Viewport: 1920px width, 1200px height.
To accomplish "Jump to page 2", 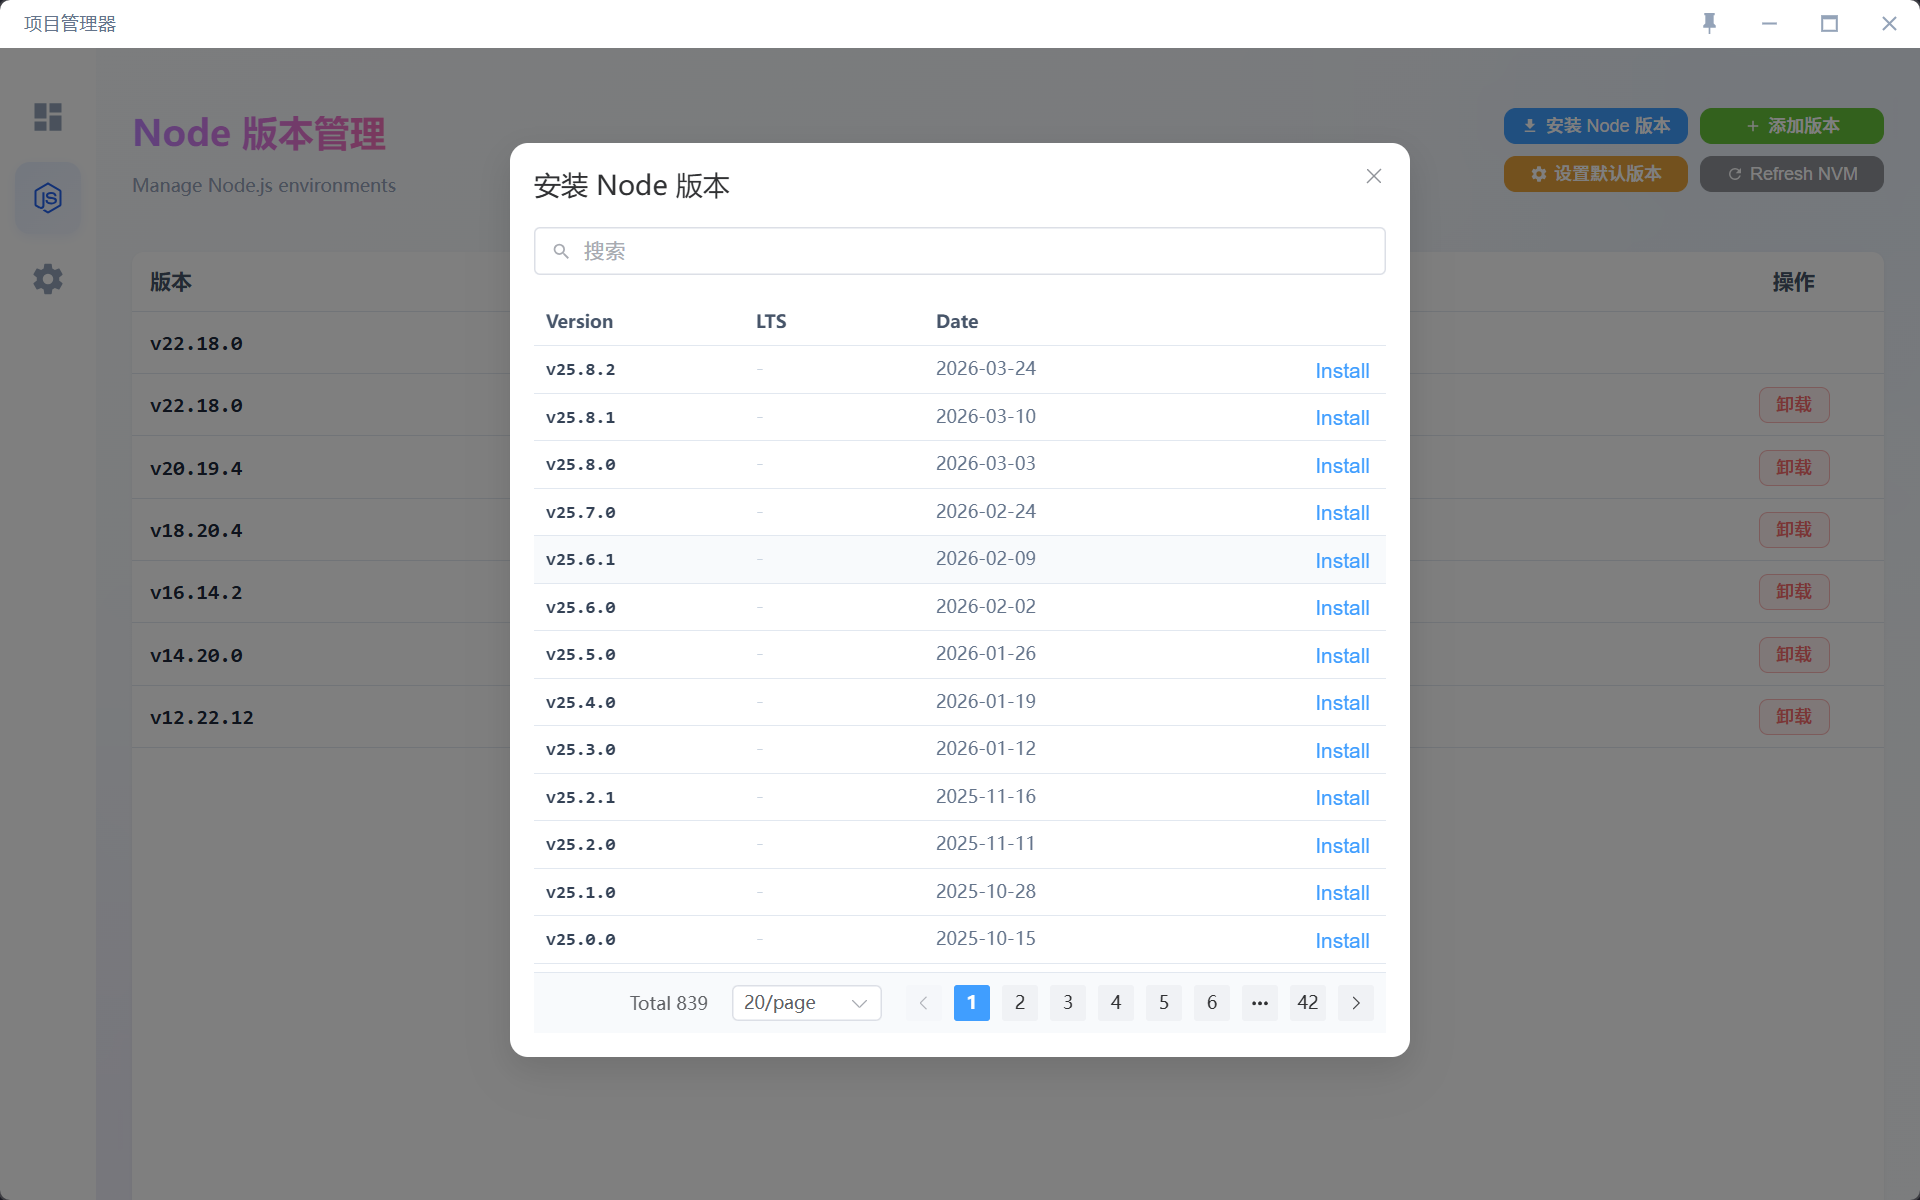I will click(x=1020, y=1003).
